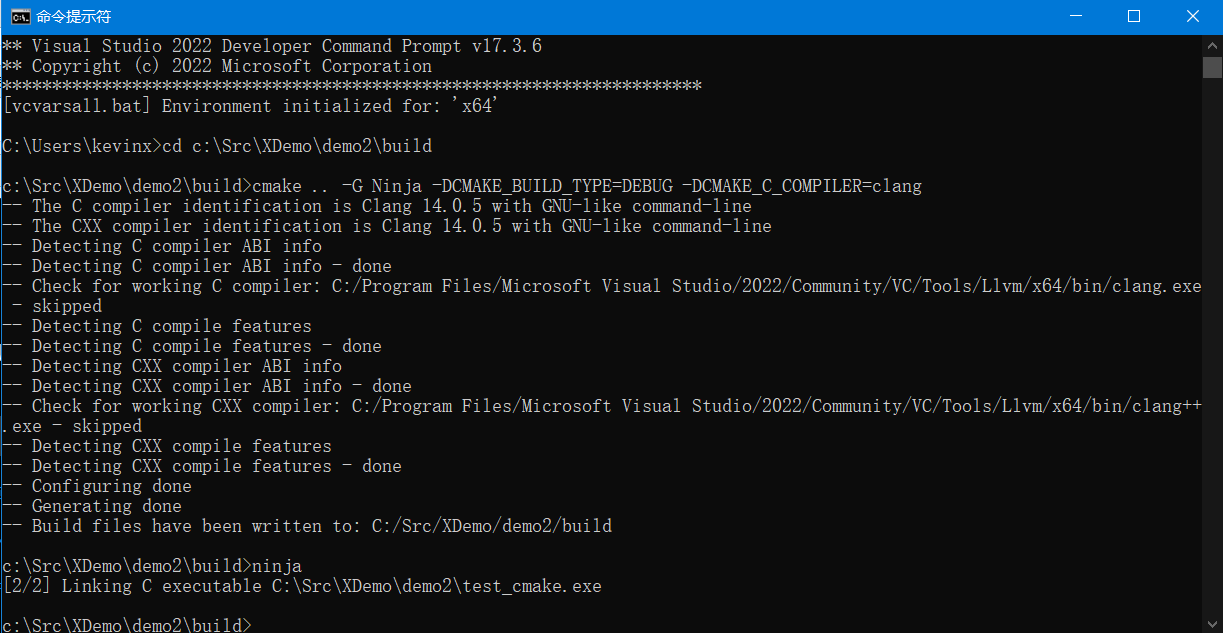
Task: Click the vcvarsall.bat environment initialized line
Action: [x=247, y=106]
